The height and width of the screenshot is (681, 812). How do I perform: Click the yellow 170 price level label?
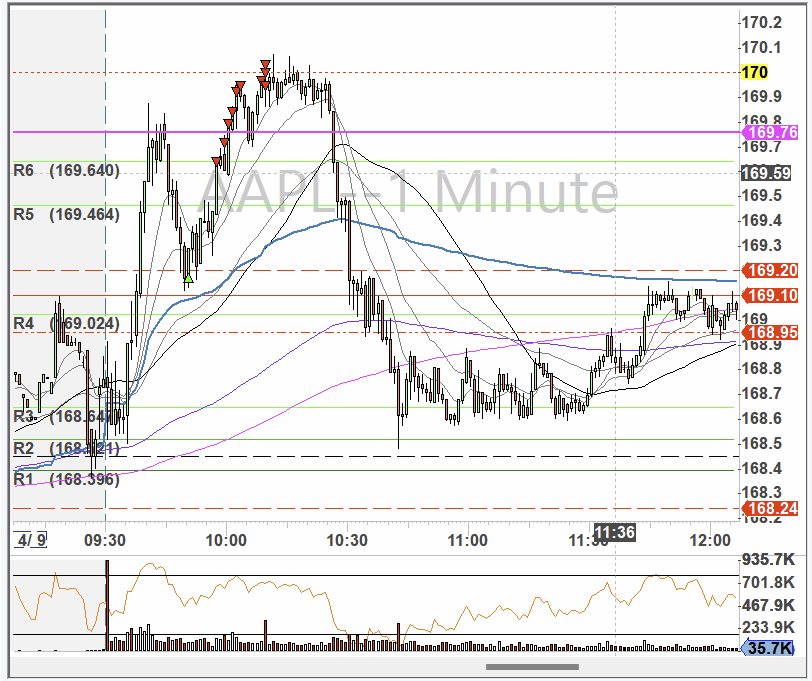[x=756, y=72]
